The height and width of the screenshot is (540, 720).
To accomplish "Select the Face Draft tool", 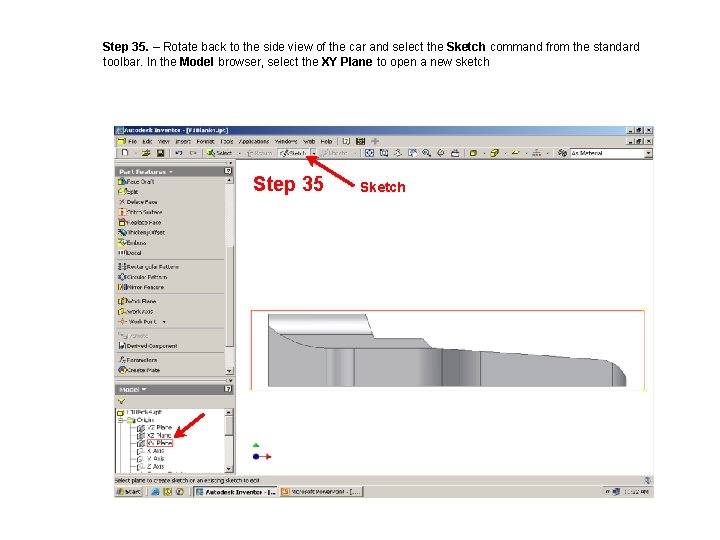I will pyautogui.click(x=136, y=182).
